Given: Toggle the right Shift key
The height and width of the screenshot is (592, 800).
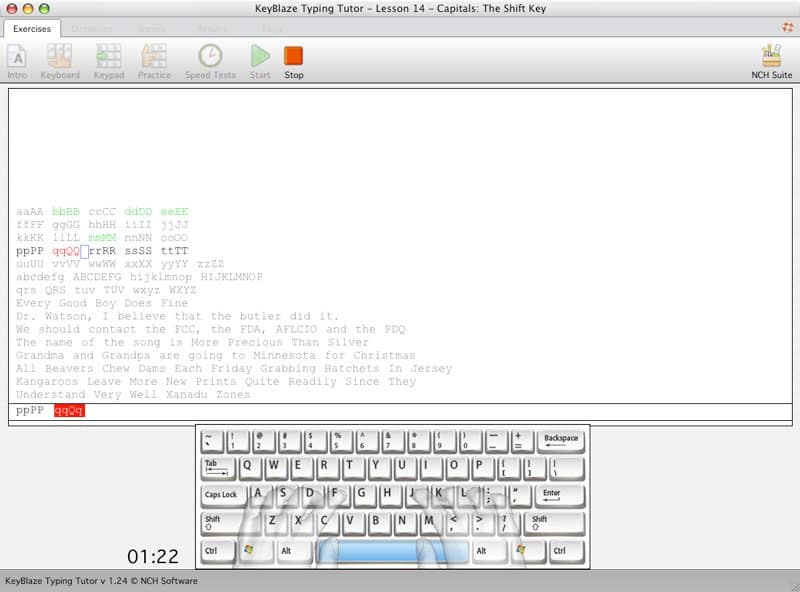Looking at the screenshot, I should point(553,522).
